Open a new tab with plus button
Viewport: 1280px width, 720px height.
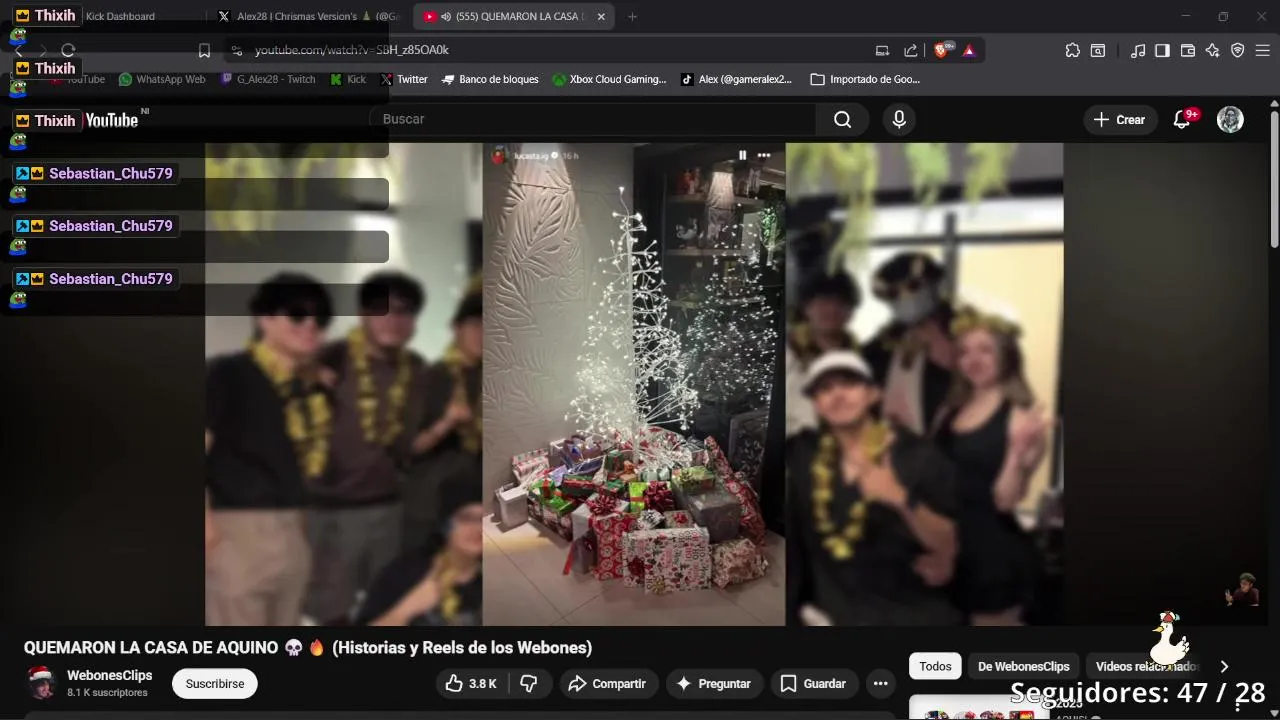pyautogui.click(x=632, y=16)
